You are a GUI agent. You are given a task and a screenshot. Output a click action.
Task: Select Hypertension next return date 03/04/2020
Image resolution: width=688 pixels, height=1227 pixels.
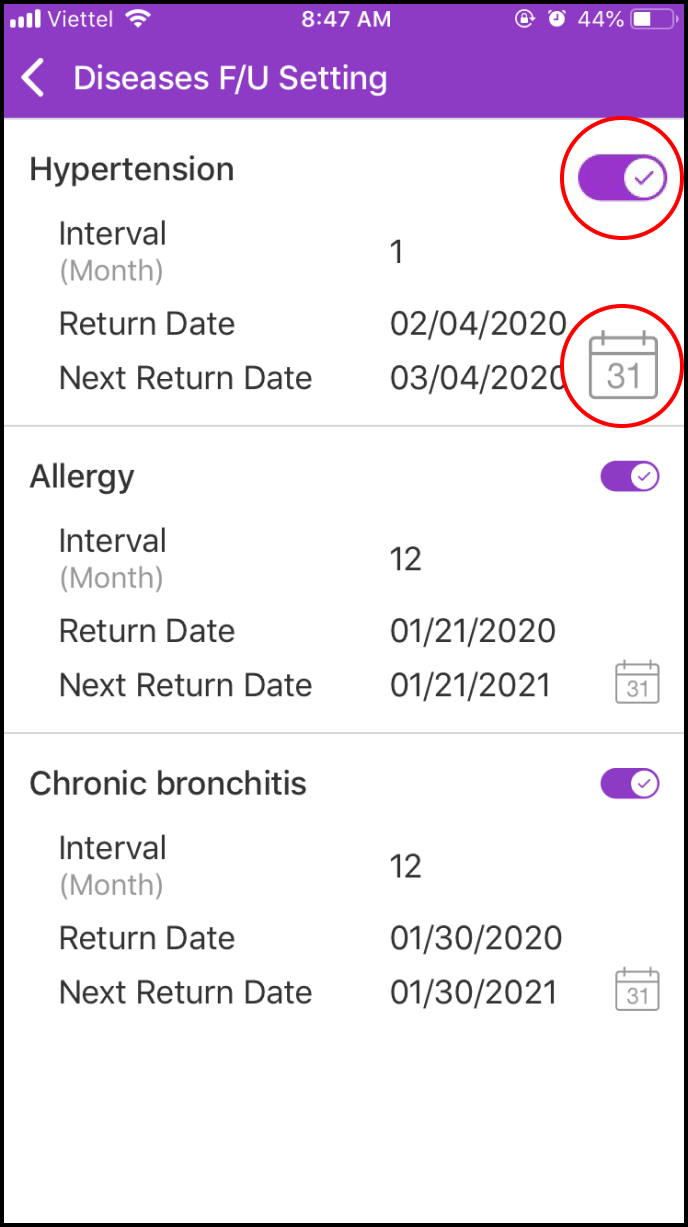(x=478, y=378)
